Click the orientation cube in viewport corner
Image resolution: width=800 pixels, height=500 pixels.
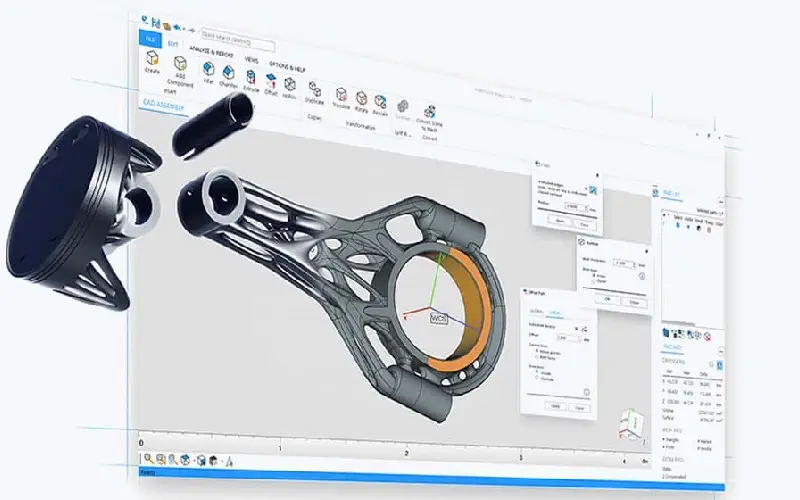pyautogui.click(x=631, y=423)
